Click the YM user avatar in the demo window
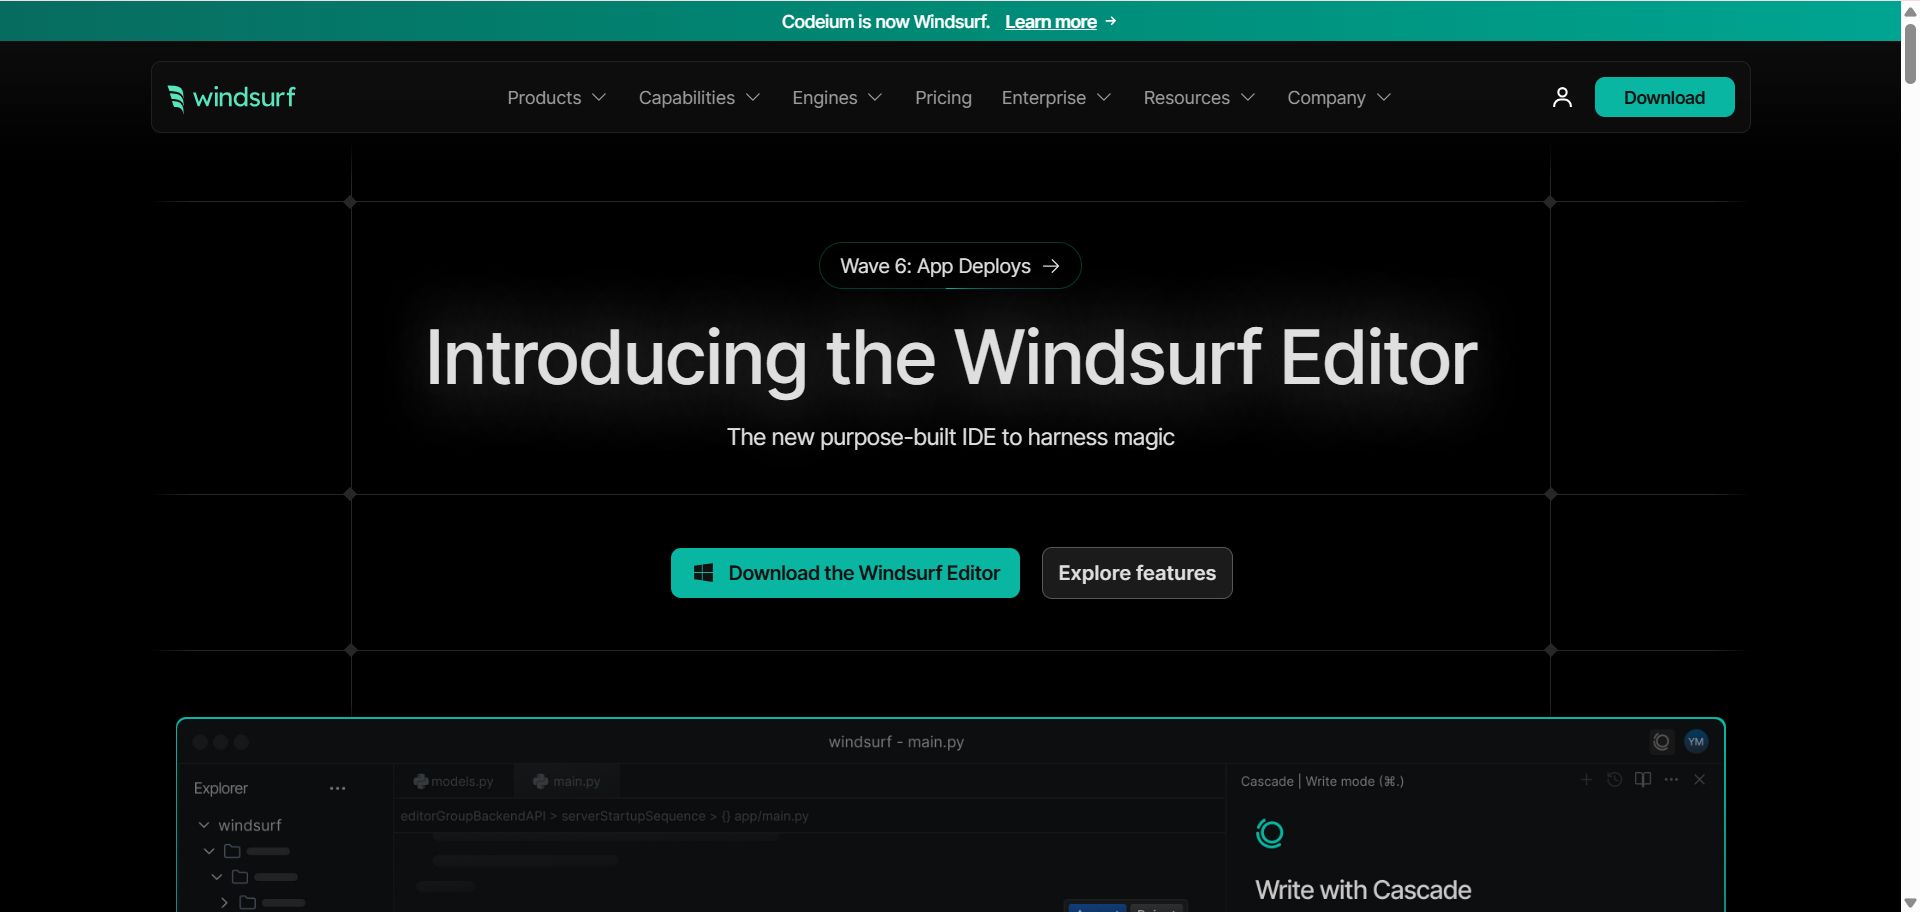The image size is (1920, 912). tap(1696, 742)
